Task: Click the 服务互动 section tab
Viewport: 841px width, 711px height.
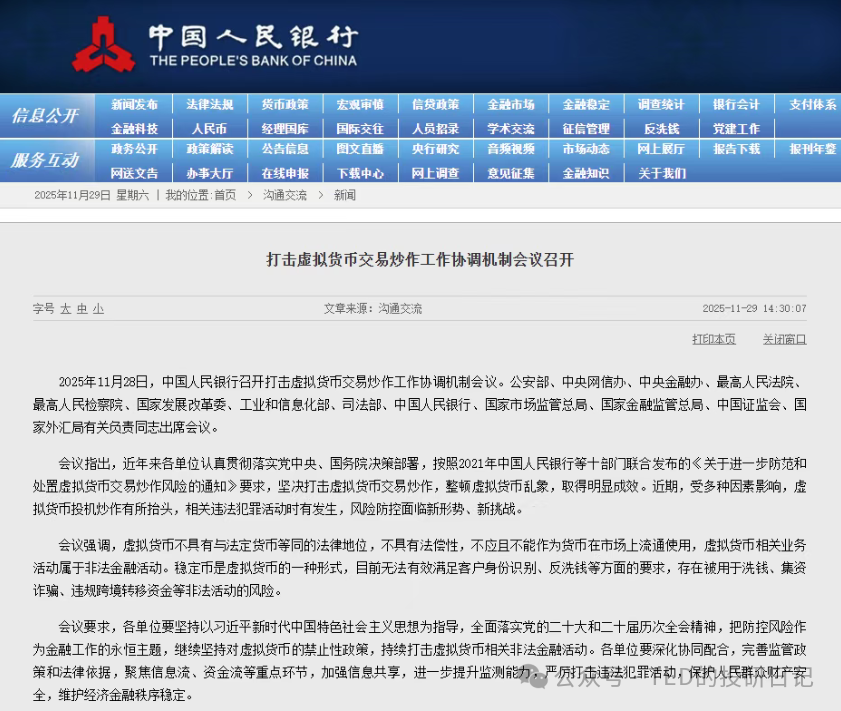Action: click(44, 161)
